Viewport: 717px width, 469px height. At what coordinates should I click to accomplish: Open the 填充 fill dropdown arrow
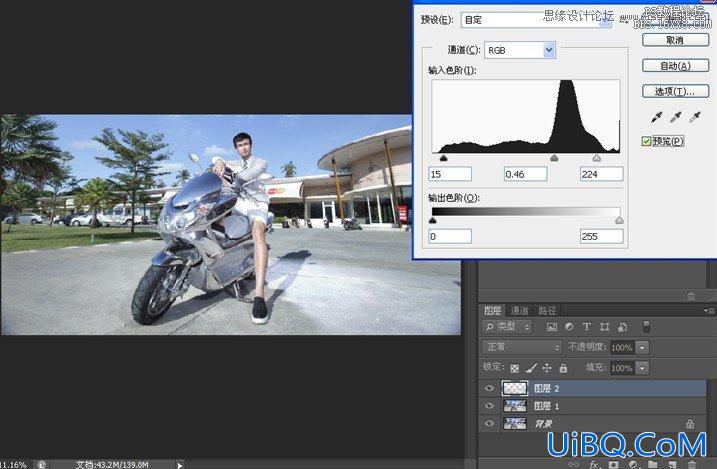pos(642,368)
